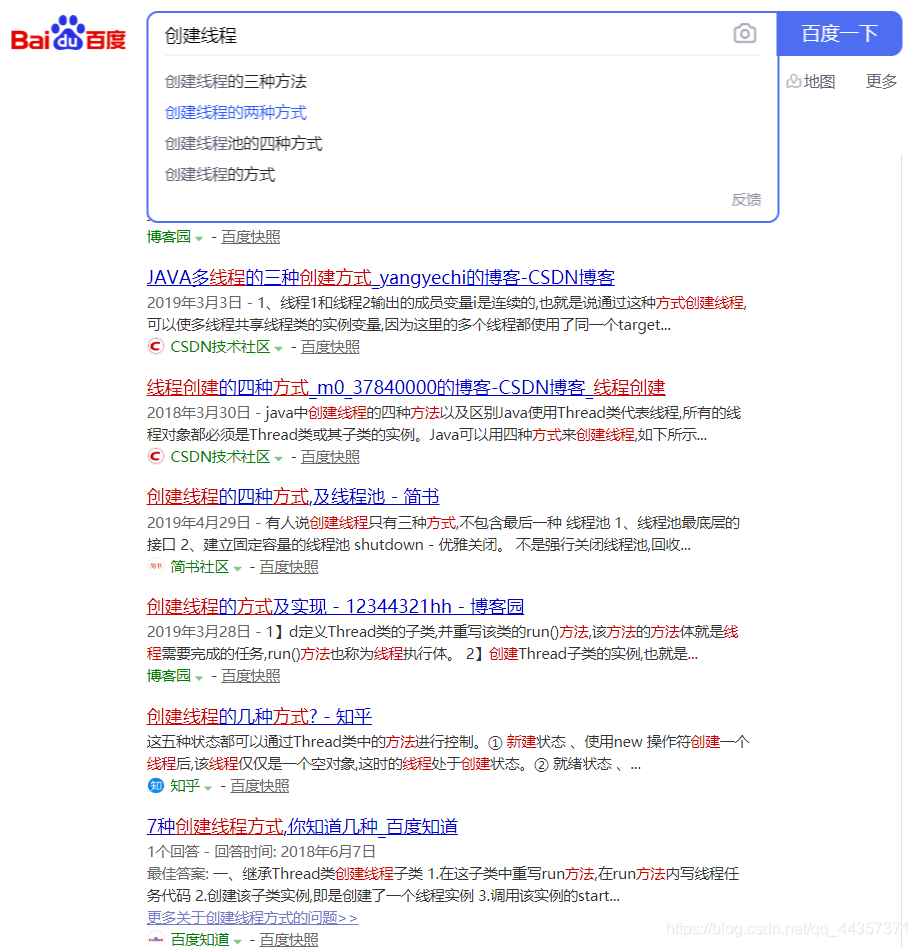Expand CSDN技术社区 arrow under 线程创建的四种方式 result
This screenshot has width=917, height=947.
click(278, 458)
